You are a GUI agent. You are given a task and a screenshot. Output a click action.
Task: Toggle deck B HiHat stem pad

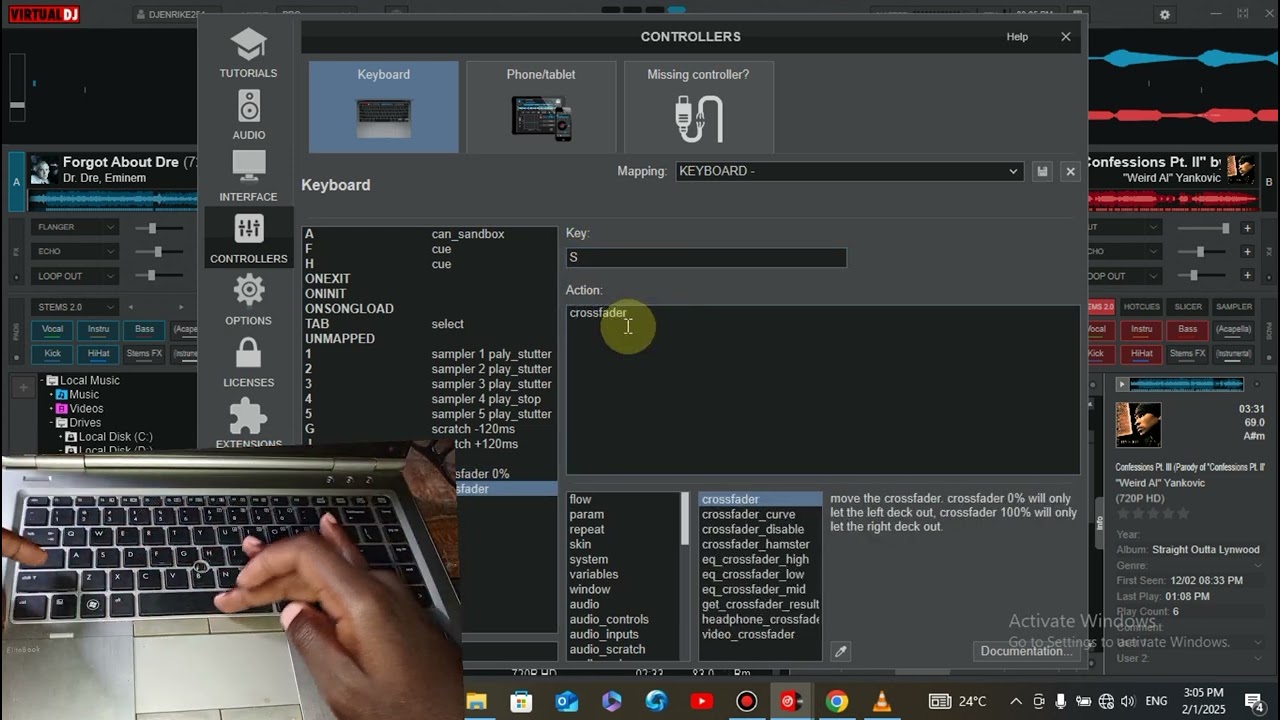point(1142,353)
